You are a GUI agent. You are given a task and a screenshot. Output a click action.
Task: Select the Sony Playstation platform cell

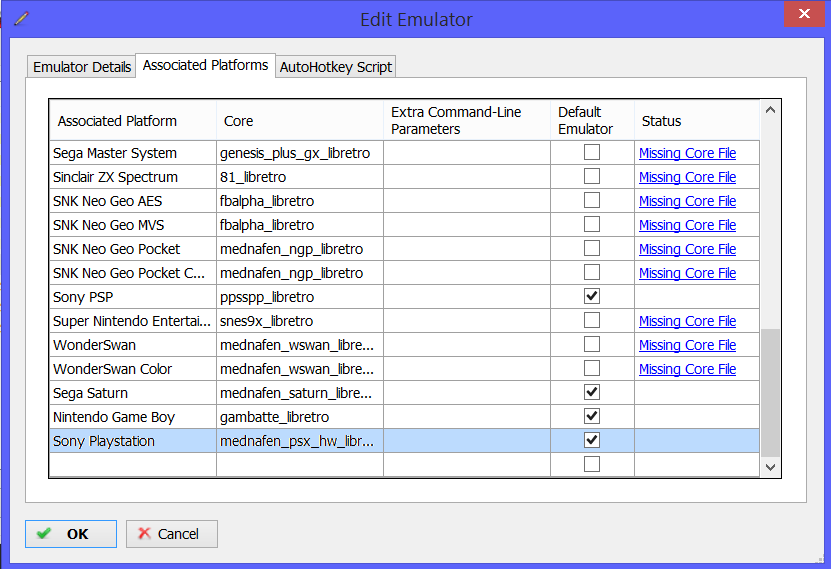click(x=133, y=441)
